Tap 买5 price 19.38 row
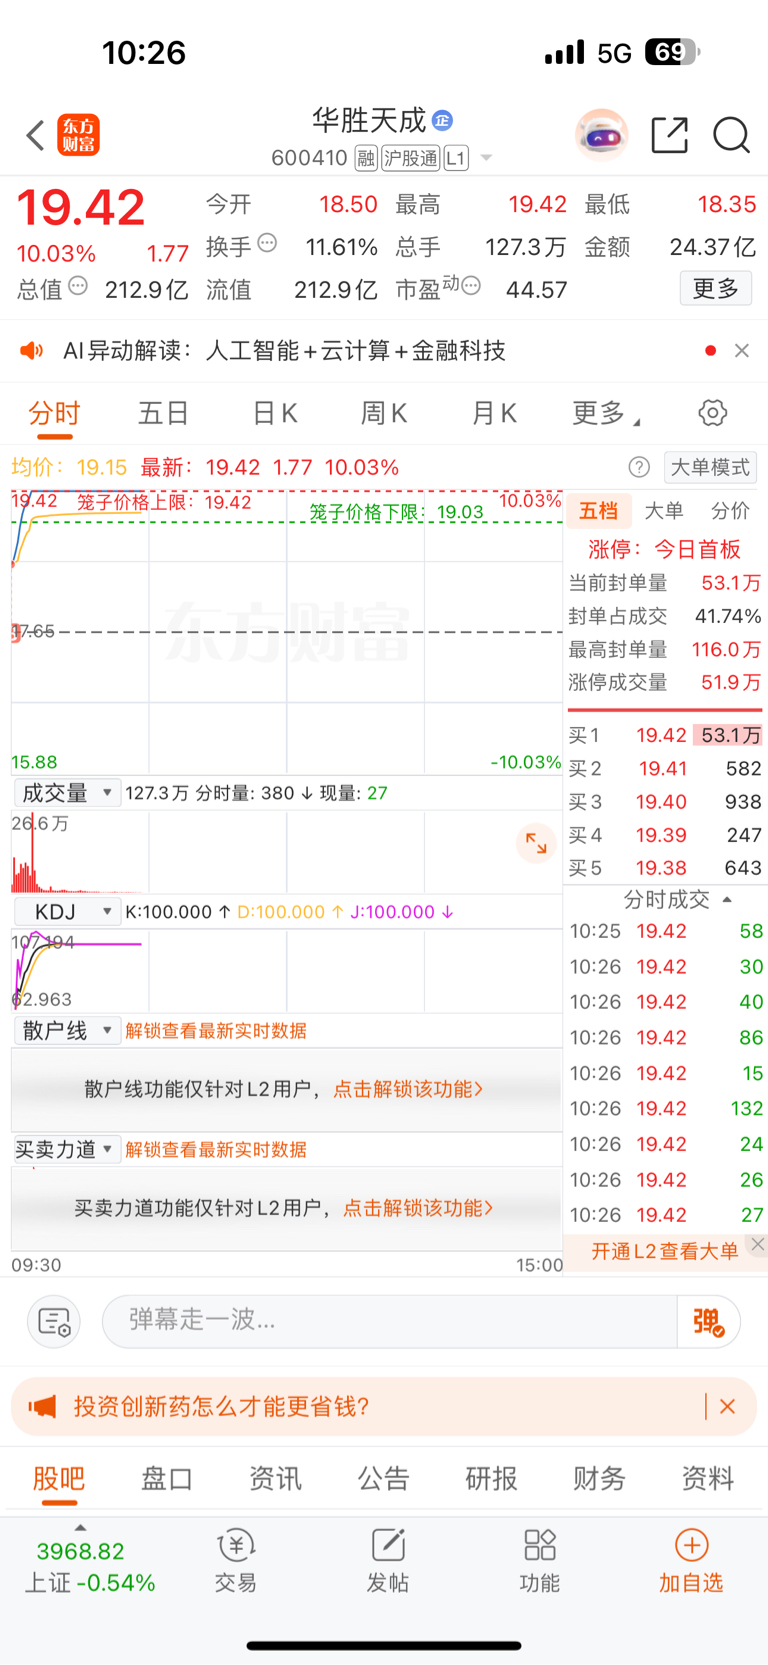 (665, 868)
